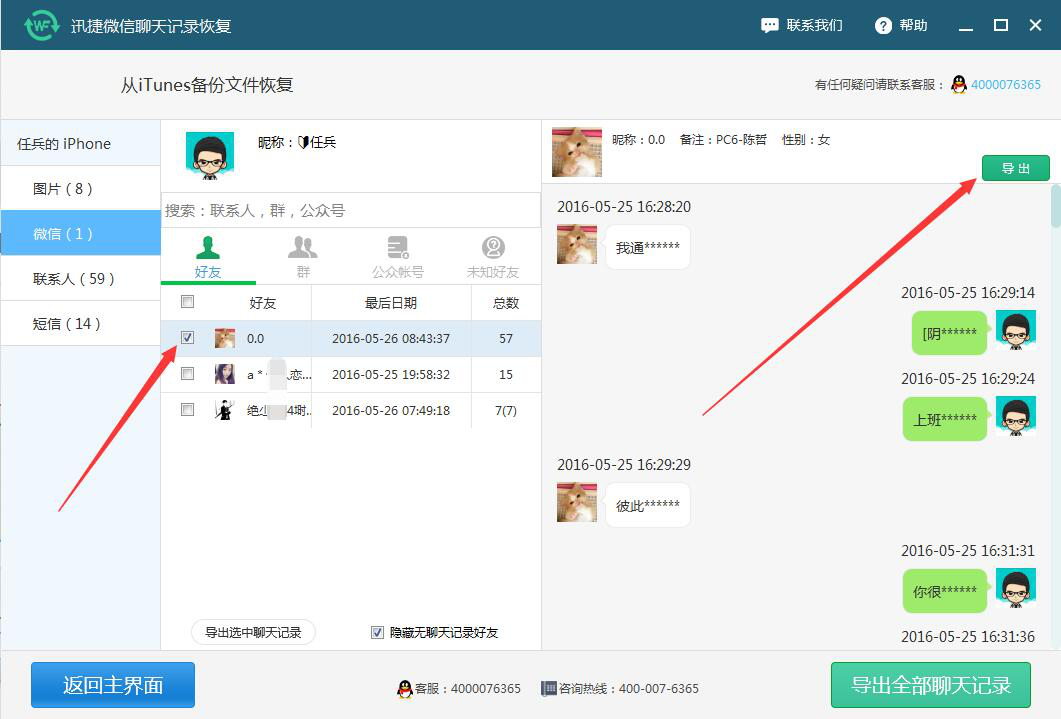The height and width of the screenshot is (719, 1061).
Task: Click total count 57 cell
Action: tap(506, 338)
